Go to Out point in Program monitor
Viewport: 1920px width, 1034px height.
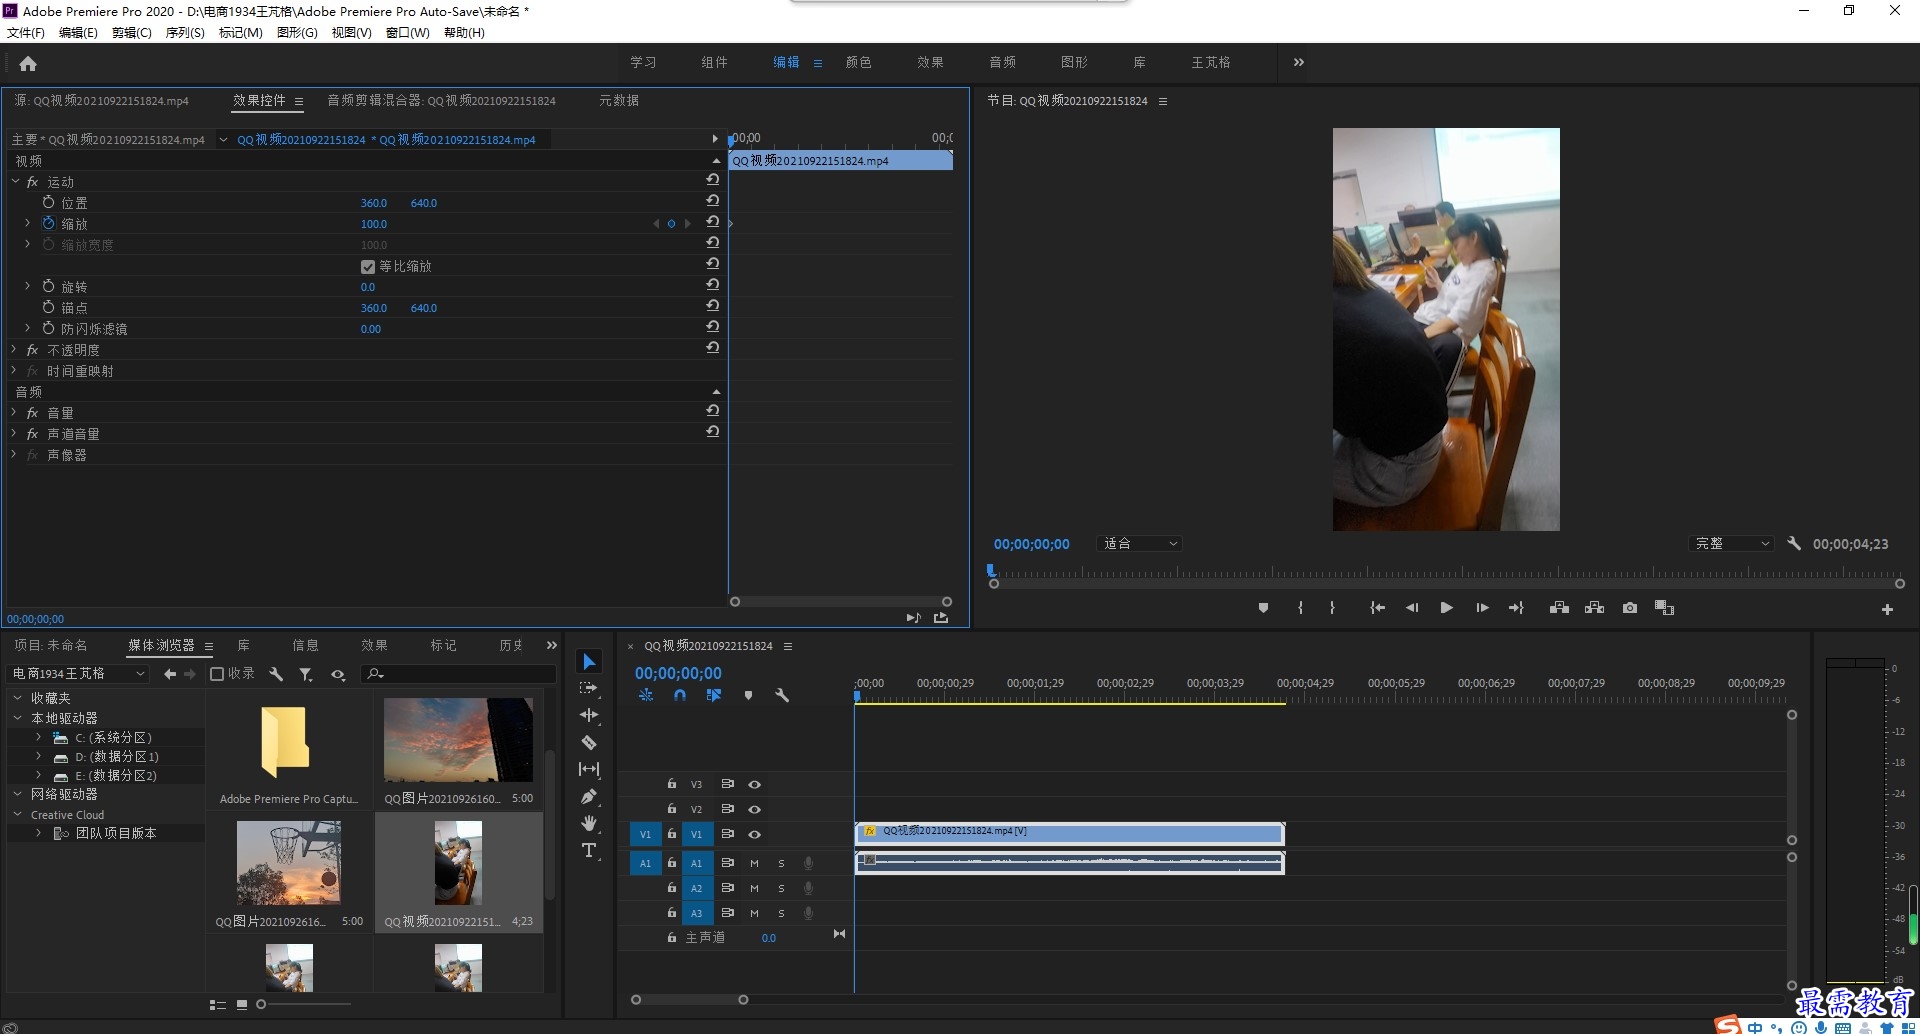[1516, 608]
